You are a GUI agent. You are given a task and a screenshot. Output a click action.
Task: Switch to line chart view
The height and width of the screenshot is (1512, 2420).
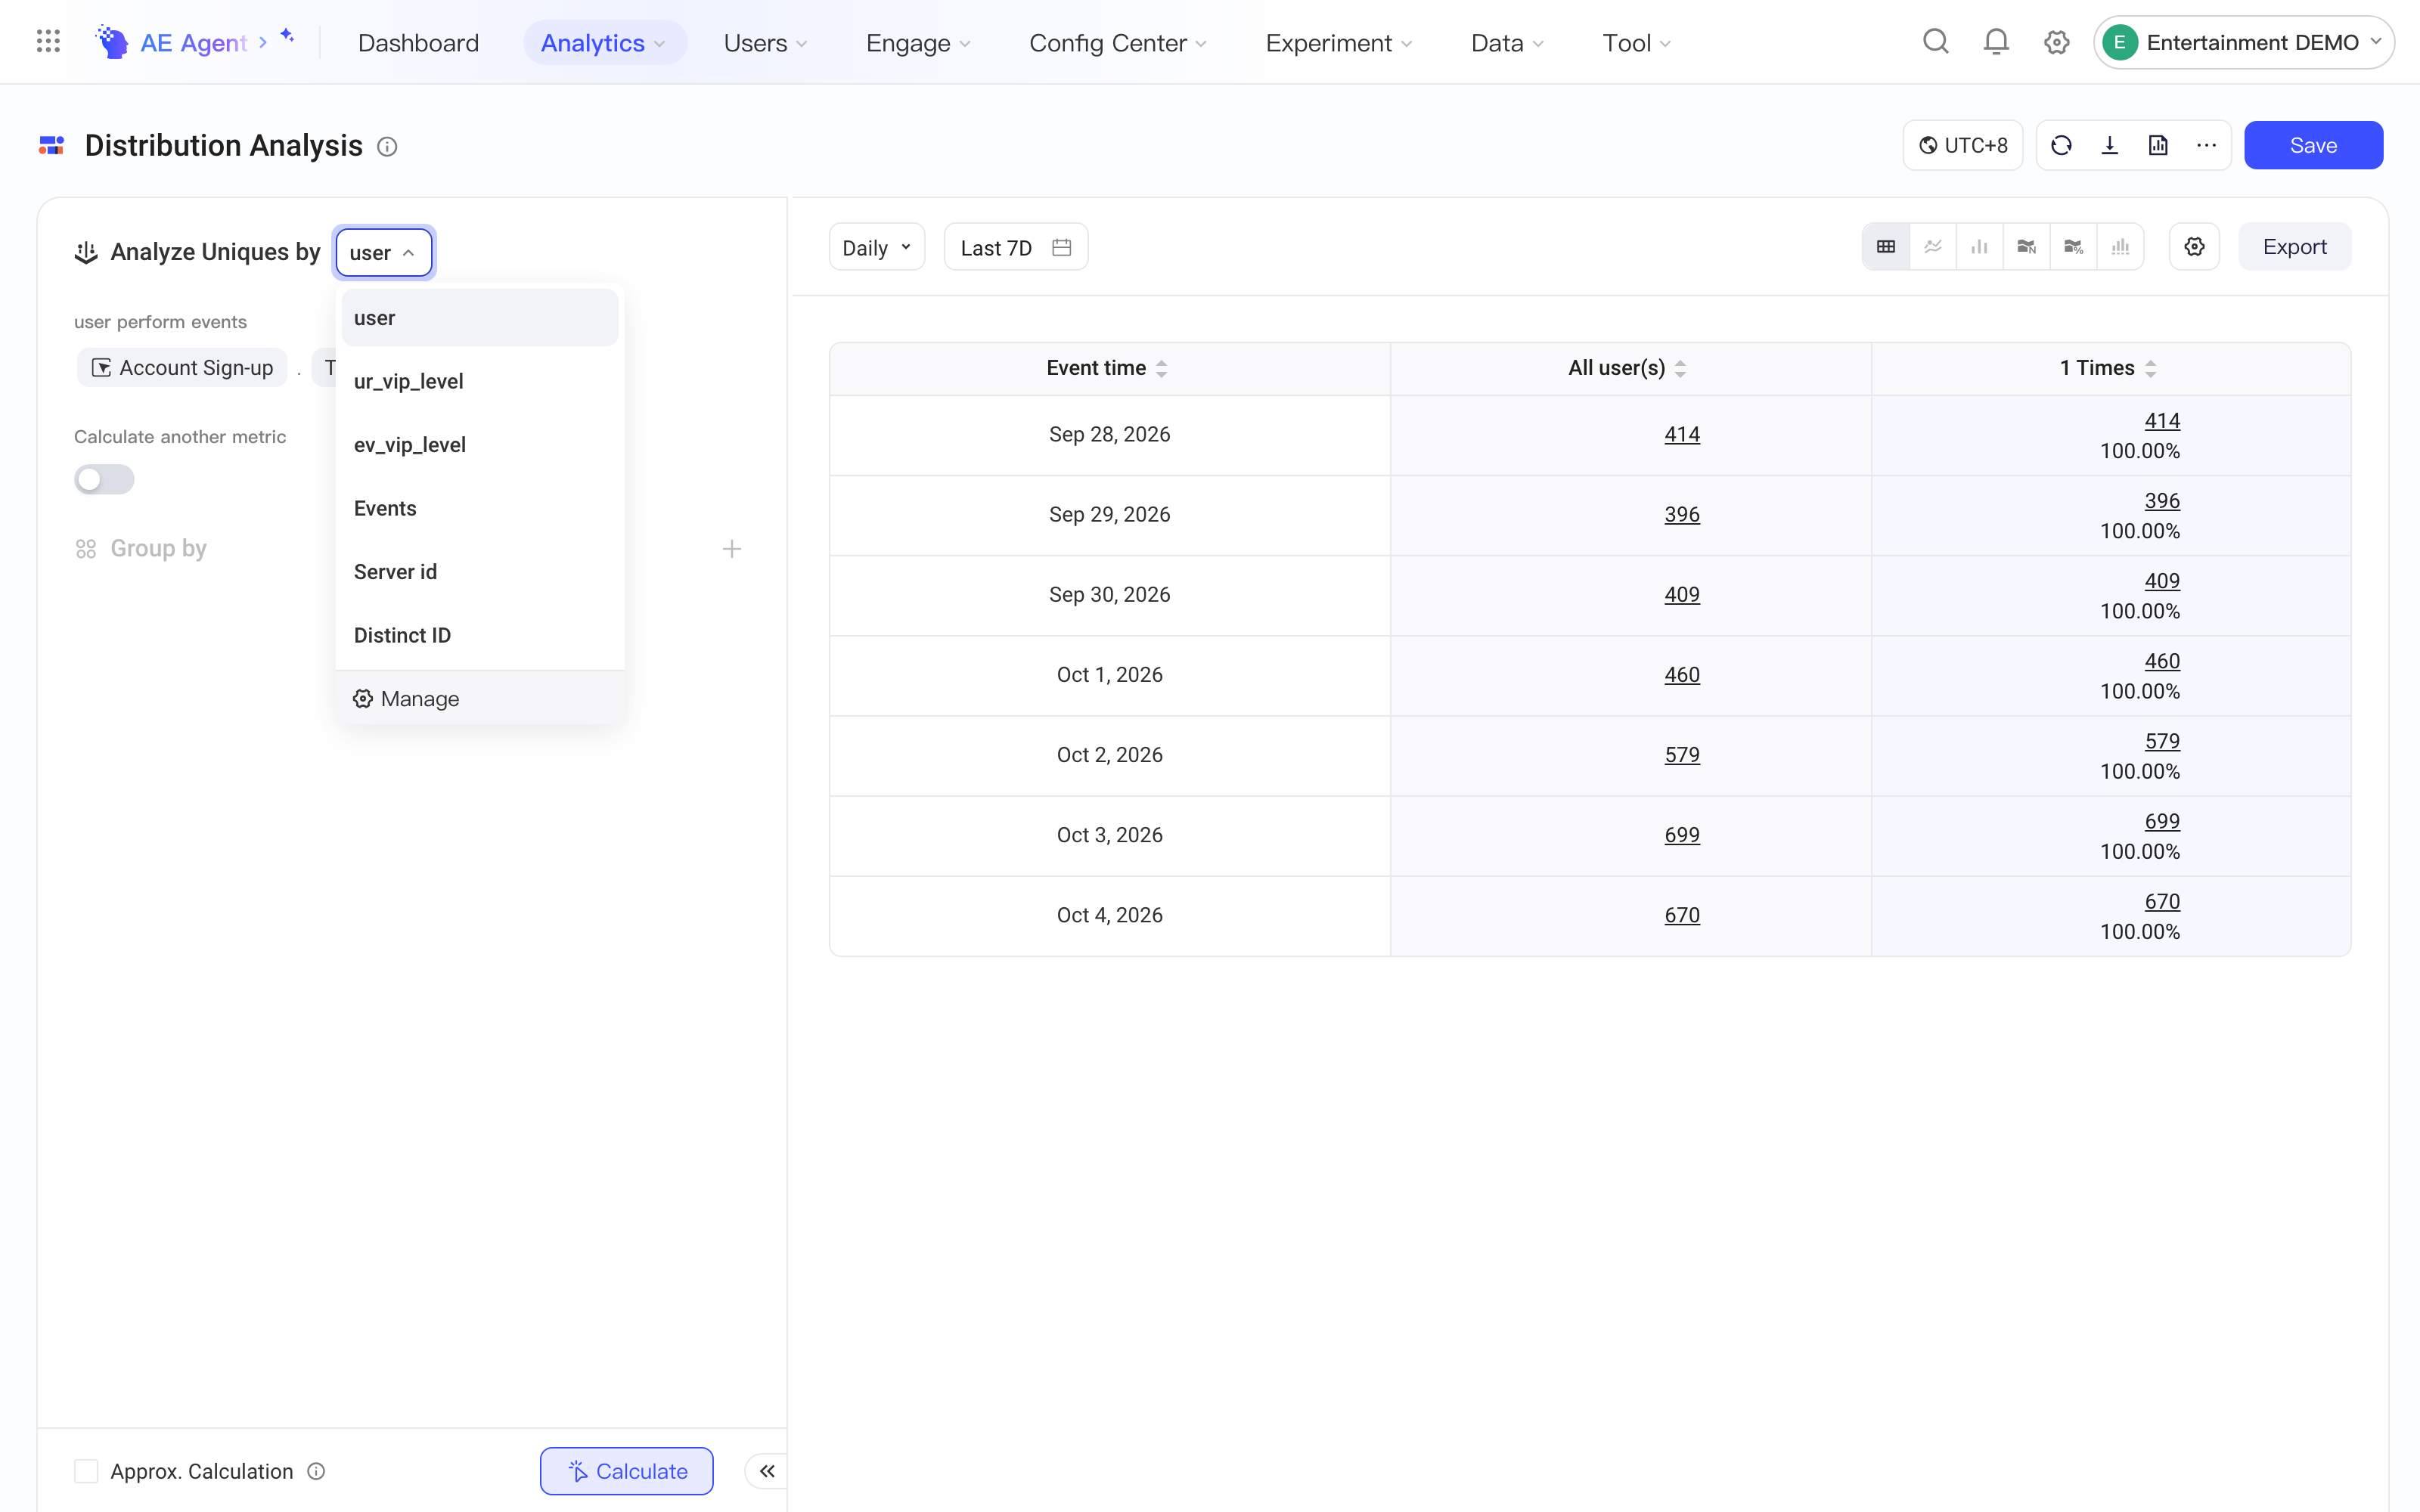click(1933, 247)
